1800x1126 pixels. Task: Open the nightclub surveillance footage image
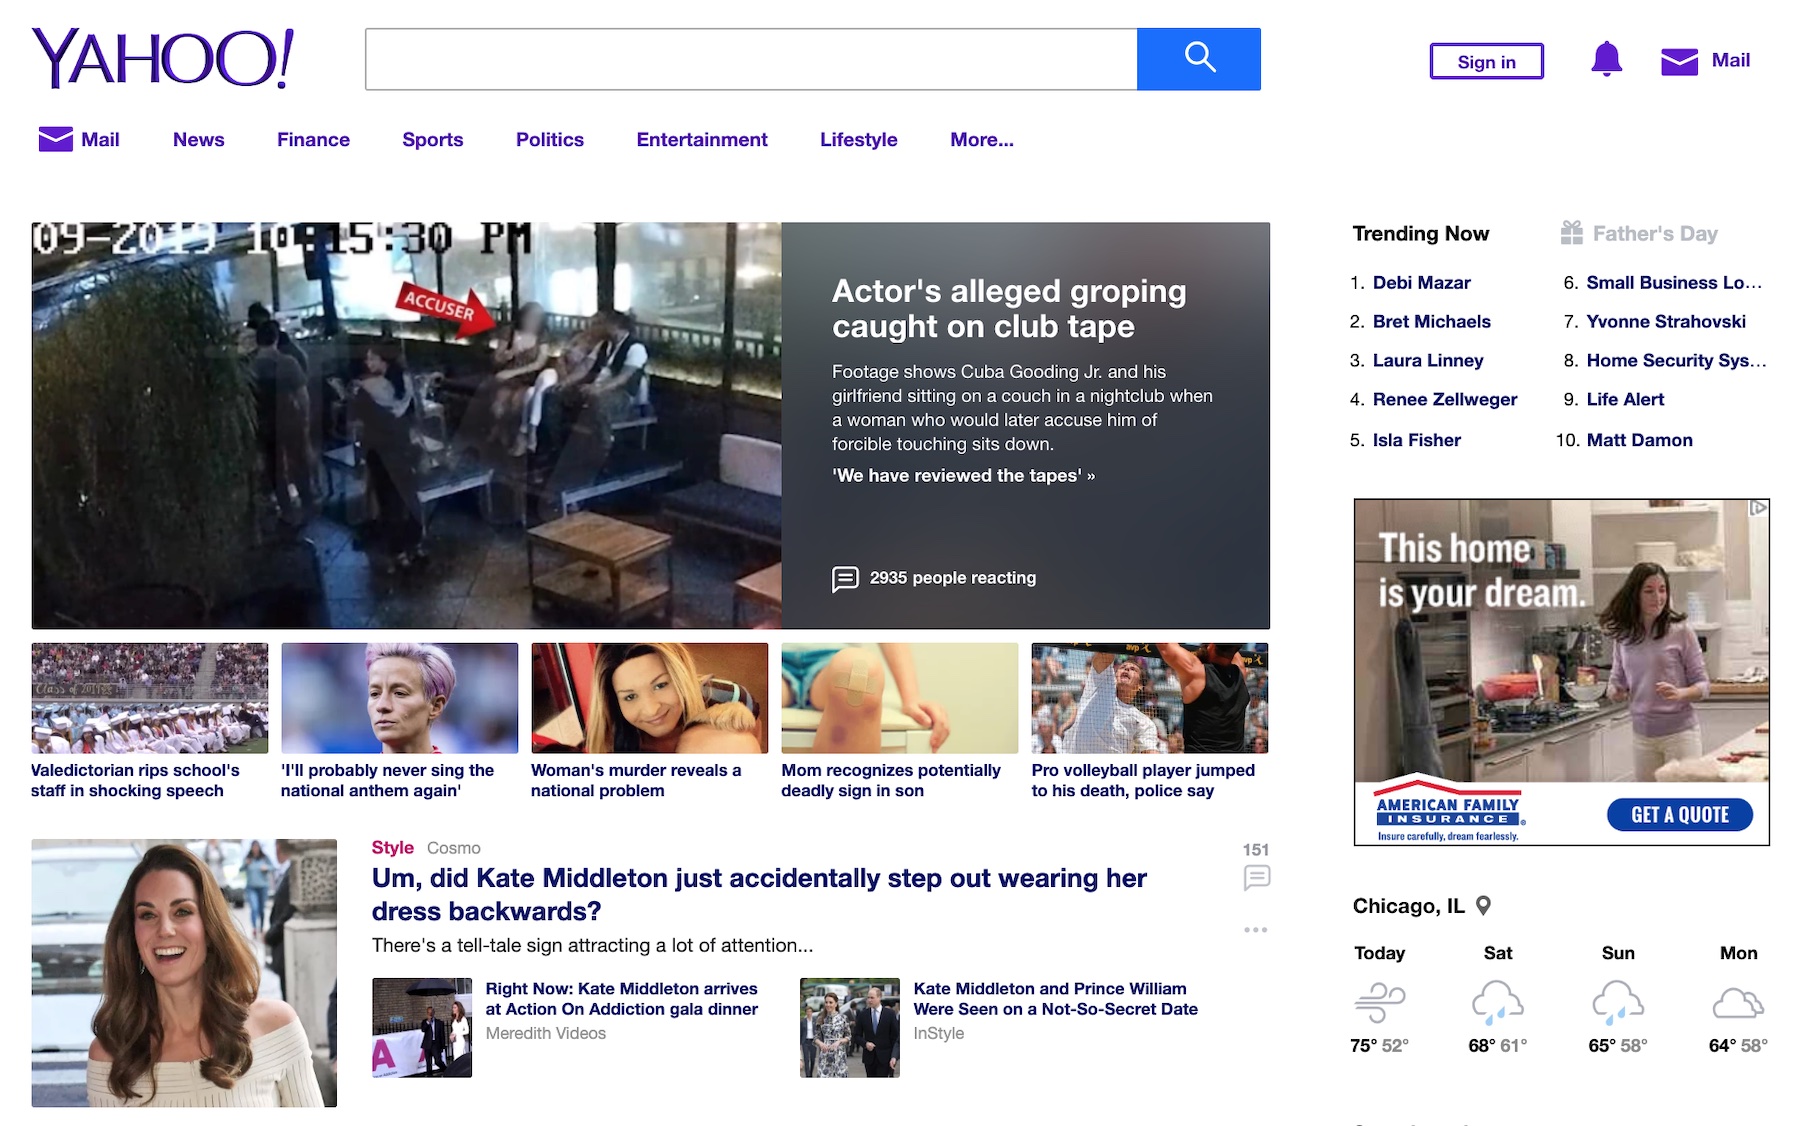[407, 426]
